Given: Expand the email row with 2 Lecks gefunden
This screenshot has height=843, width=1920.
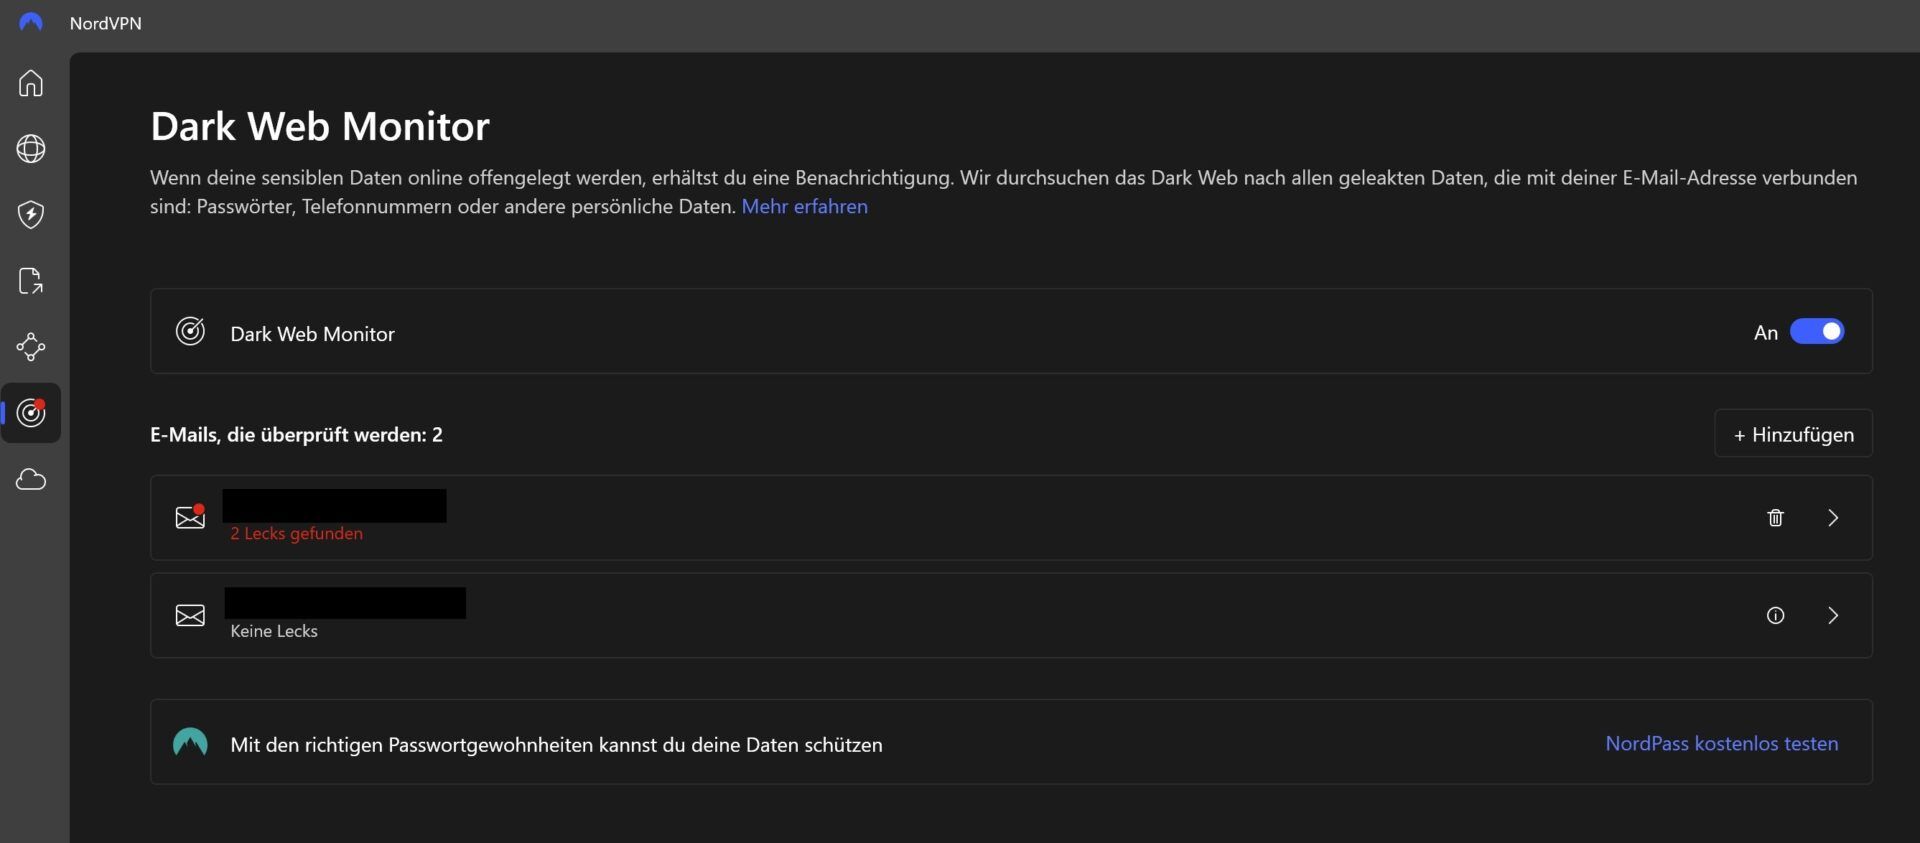Looking at the screenshot, I should pyautogui.click(x=1833, y=517).
